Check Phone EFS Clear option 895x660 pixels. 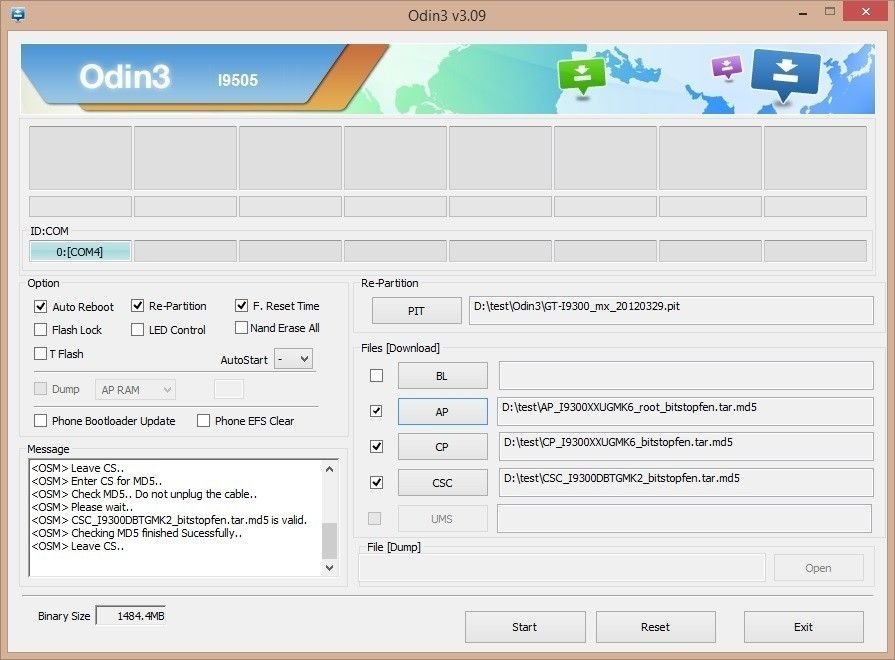tap(203, 421)
